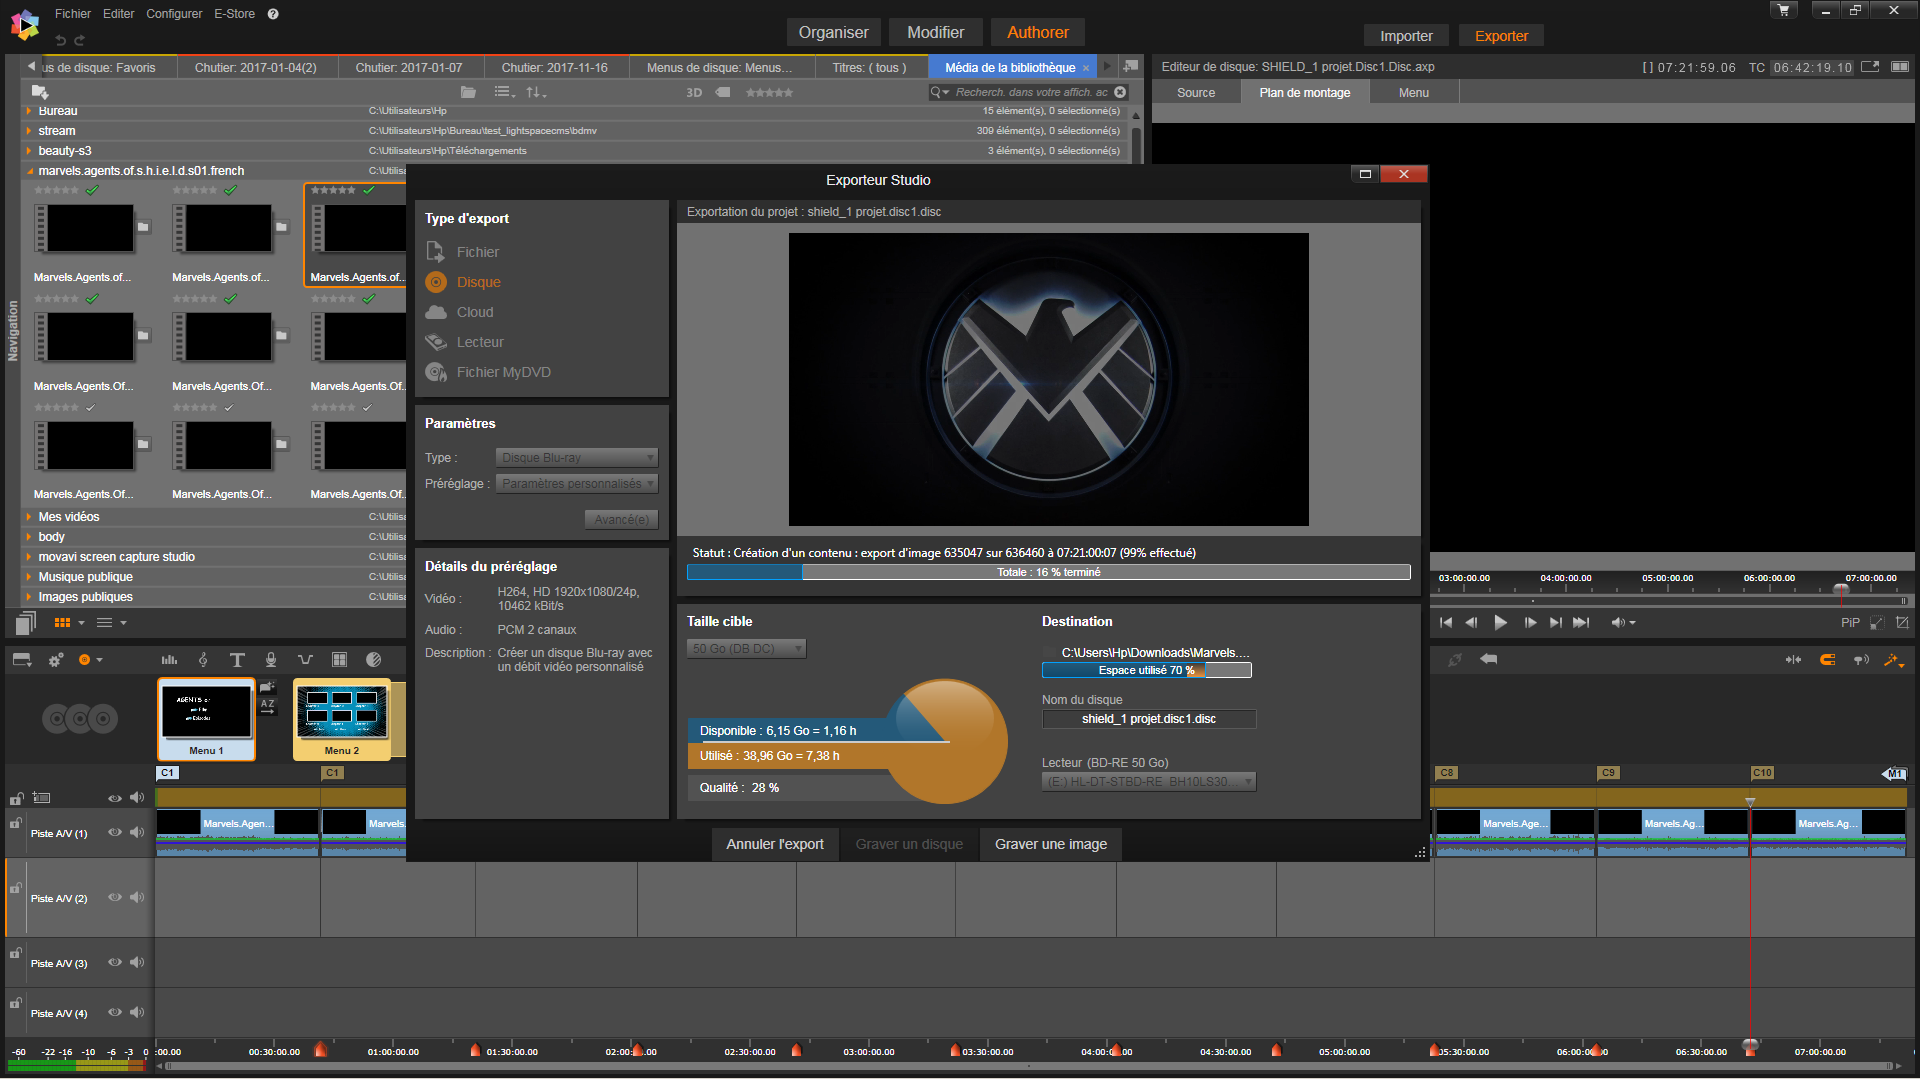Switch to the Menu tab in disc editor

(1413, 93)
